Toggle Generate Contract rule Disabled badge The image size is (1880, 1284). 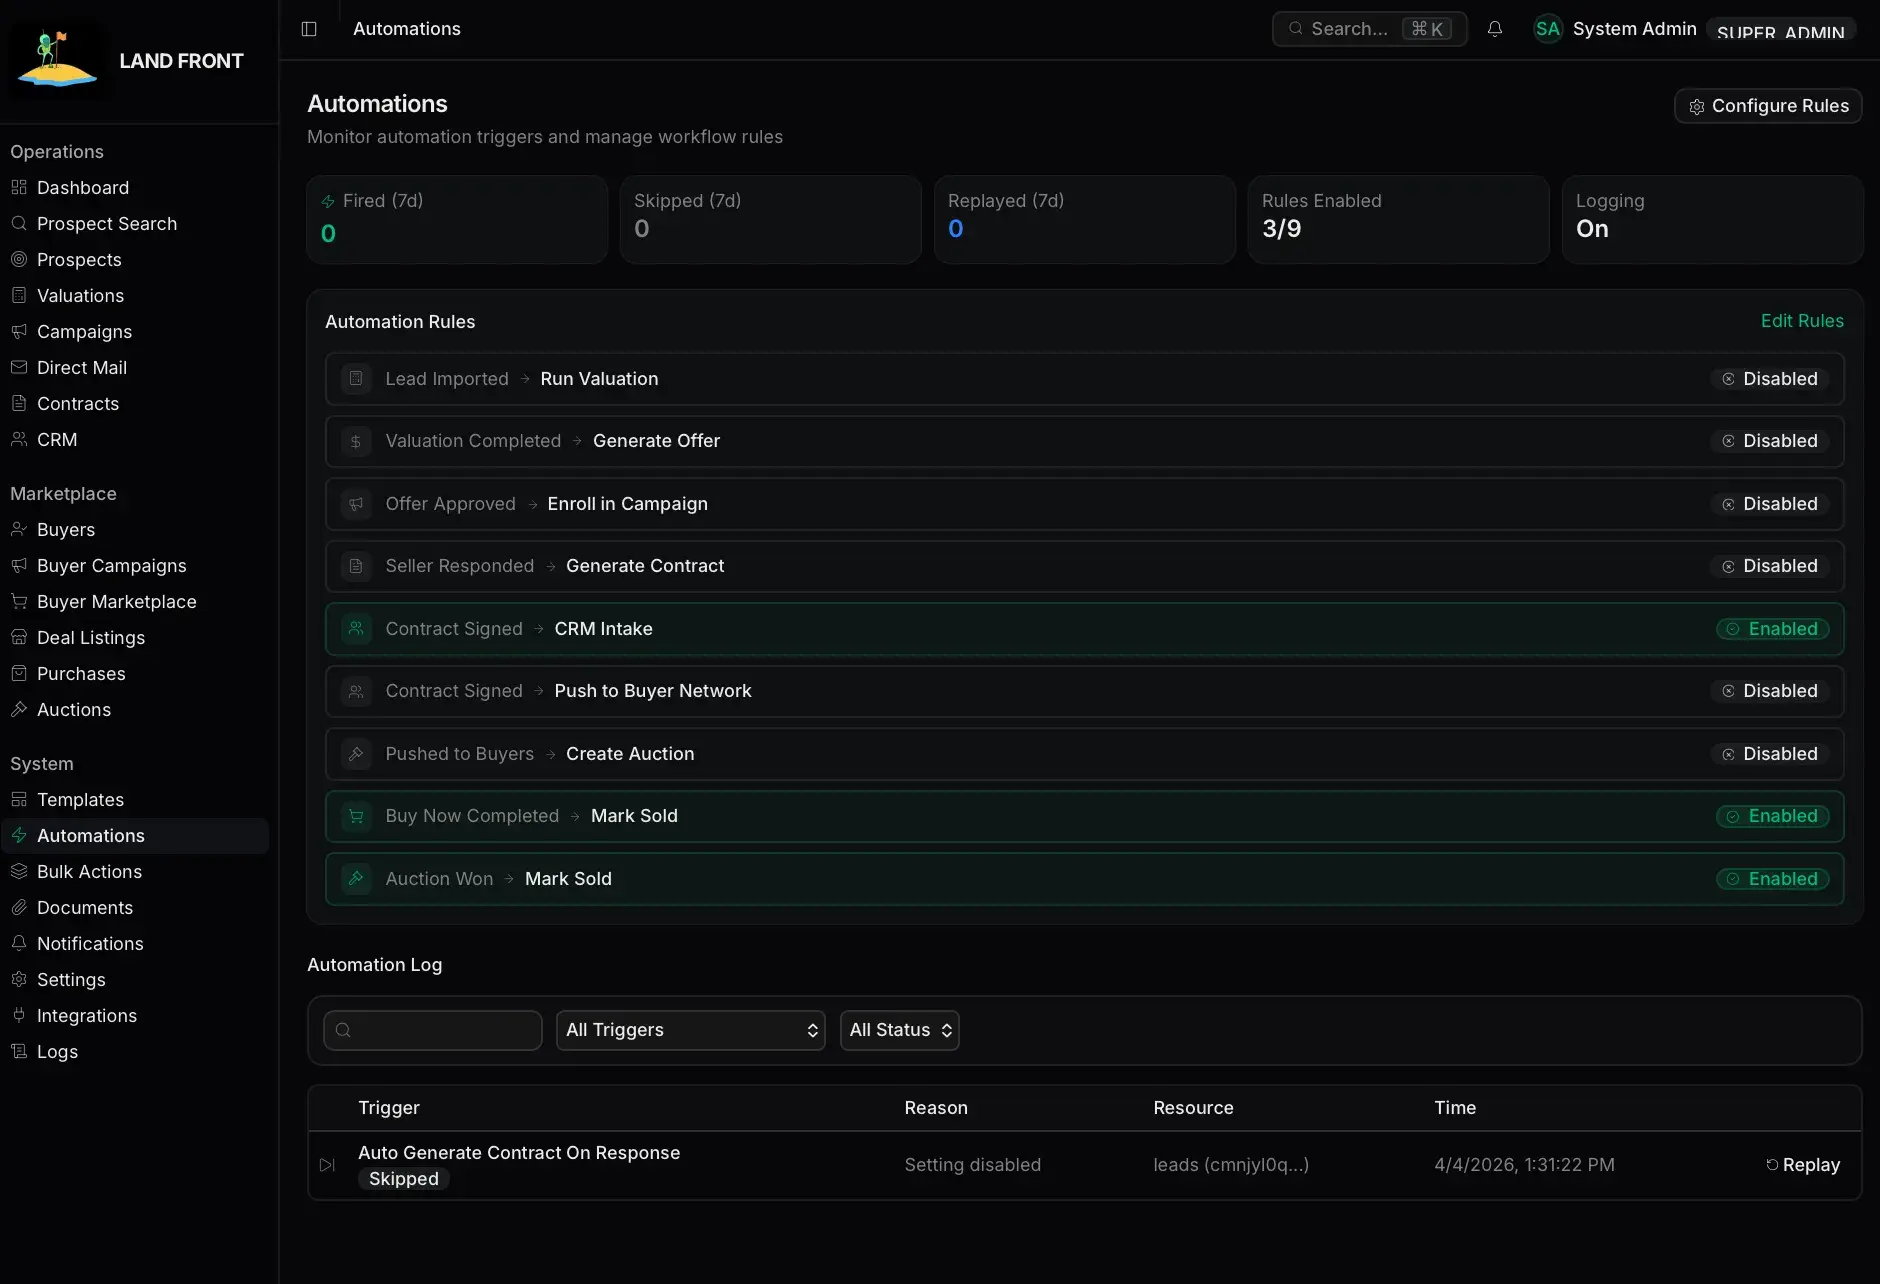(x=1770, y=566)
